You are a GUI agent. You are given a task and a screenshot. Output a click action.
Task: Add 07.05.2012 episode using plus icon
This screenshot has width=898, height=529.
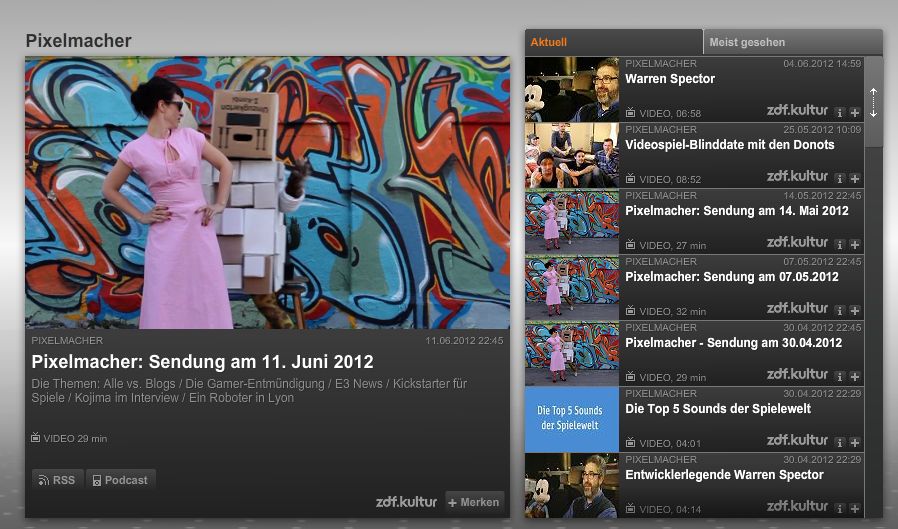[854, 310]
